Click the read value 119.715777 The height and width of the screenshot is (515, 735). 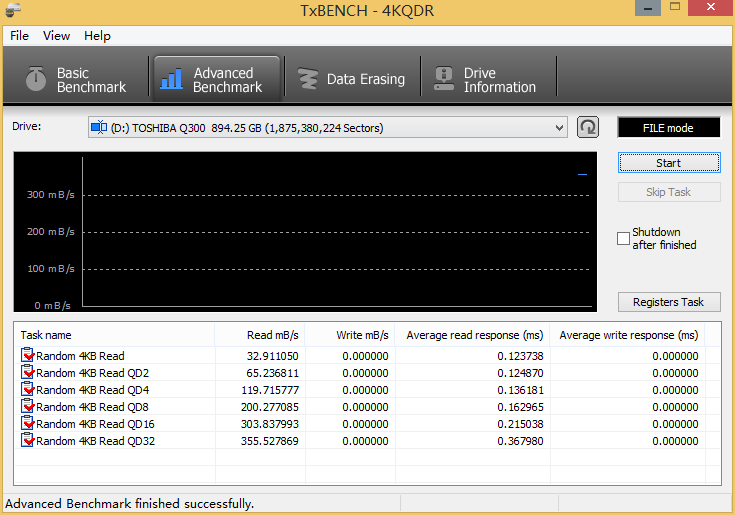click(270, 390)
